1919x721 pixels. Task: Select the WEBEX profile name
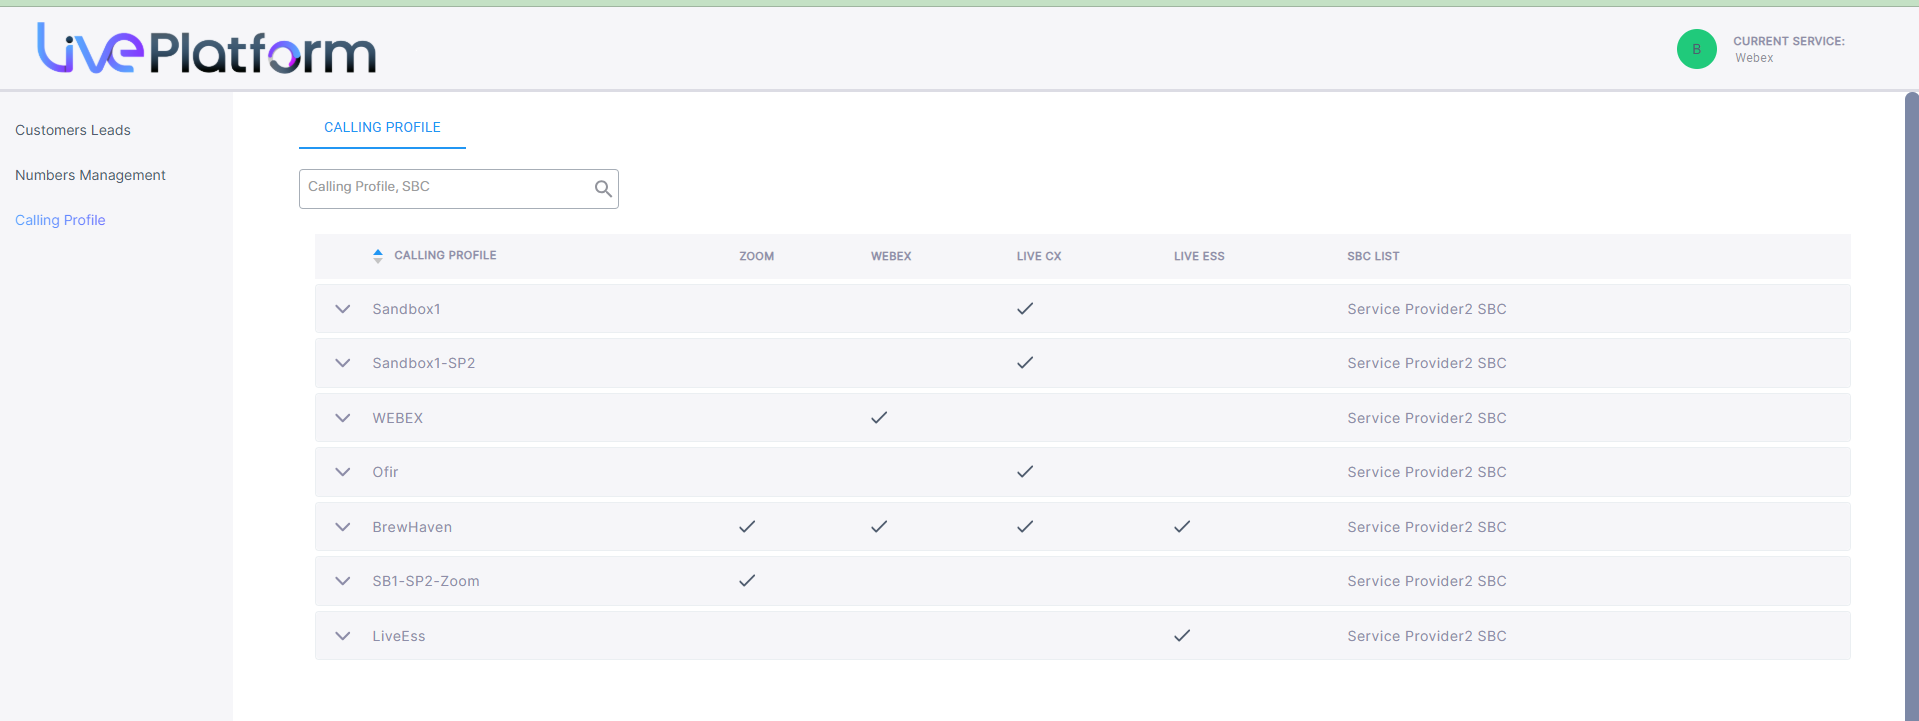[398, 418]
